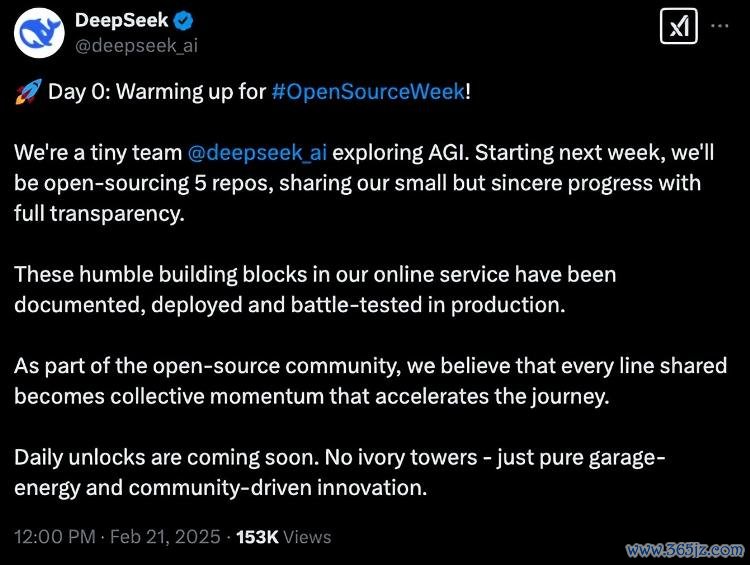The image size is (750, 565).
Task: Click the 12:00 PM timestamp
Action: pos(55,537)
